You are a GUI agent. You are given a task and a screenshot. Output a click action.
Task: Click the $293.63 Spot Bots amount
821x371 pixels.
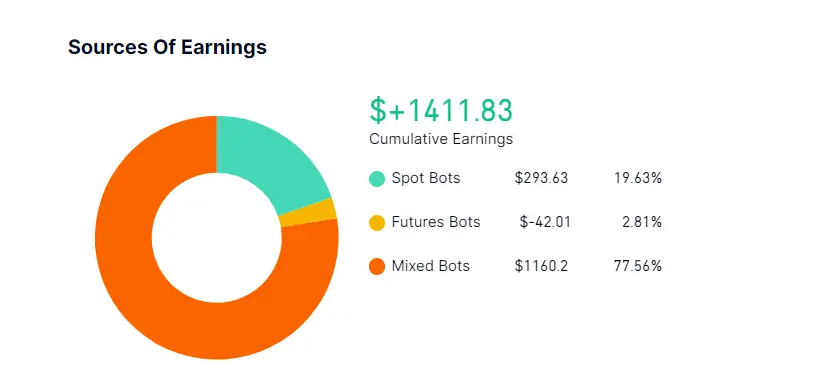click(x=541, y=178)
